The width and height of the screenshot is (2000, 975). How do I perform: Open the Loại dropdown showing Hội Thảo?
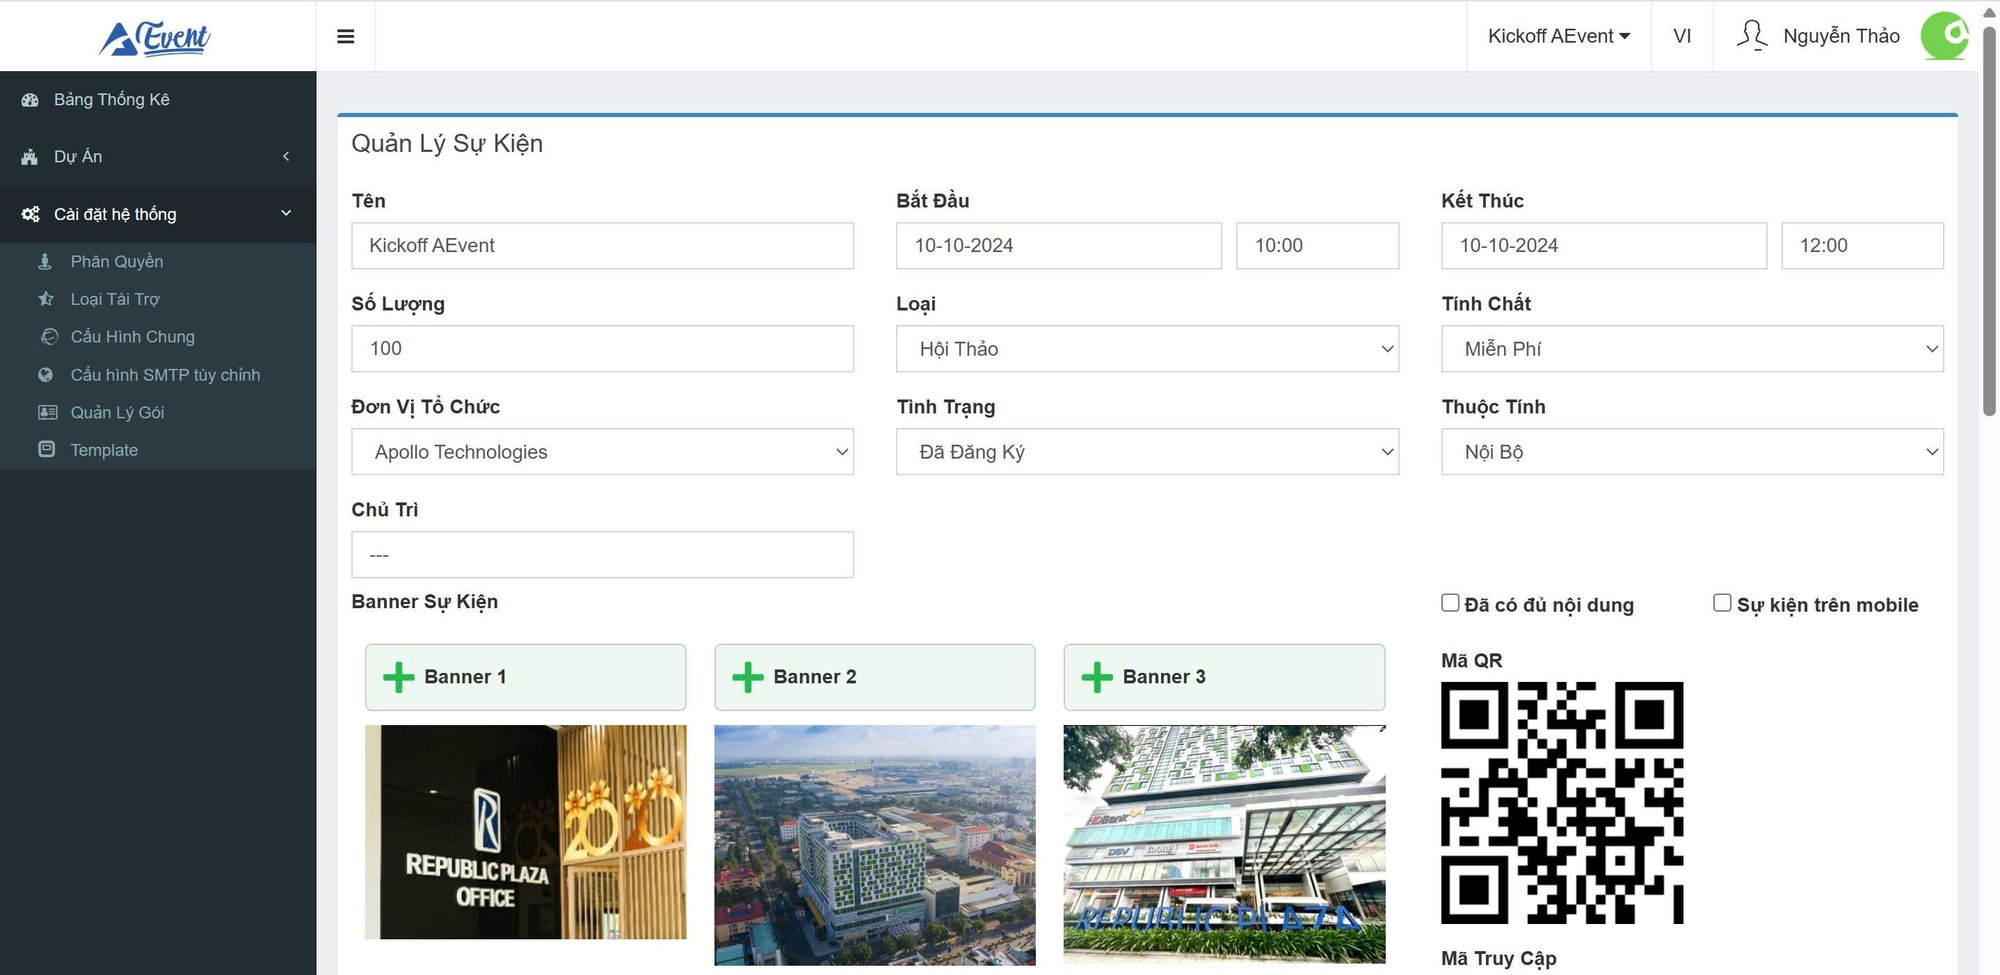(1147, 349)
